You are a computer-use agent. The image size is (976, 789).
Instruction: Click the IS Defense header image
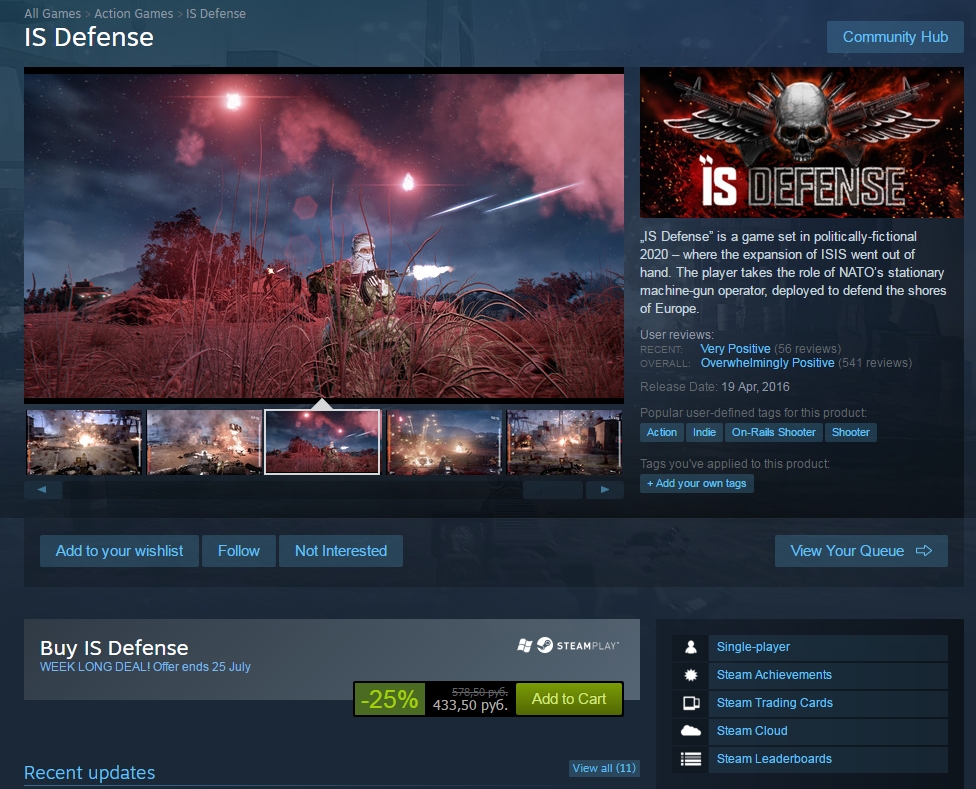[802, 142]
